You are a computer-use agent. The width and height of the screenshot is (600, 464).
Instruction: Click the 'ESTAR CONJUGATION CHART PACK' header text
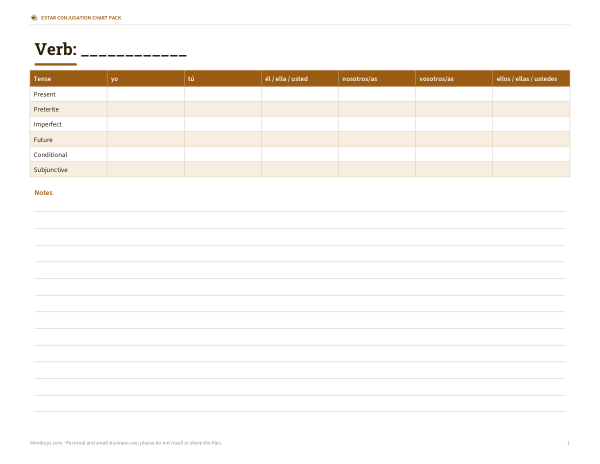(x=81, y=18)
